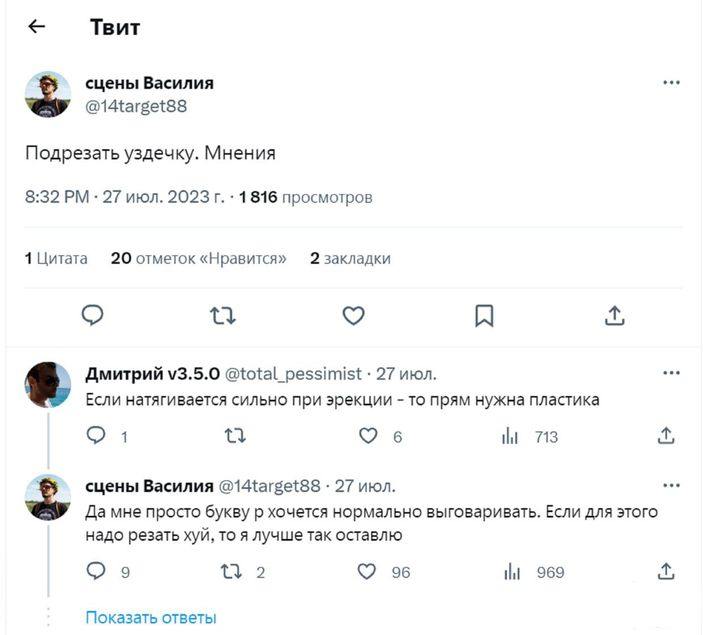
Task: Click Показать ответы link
Action: tap(150, 617)
